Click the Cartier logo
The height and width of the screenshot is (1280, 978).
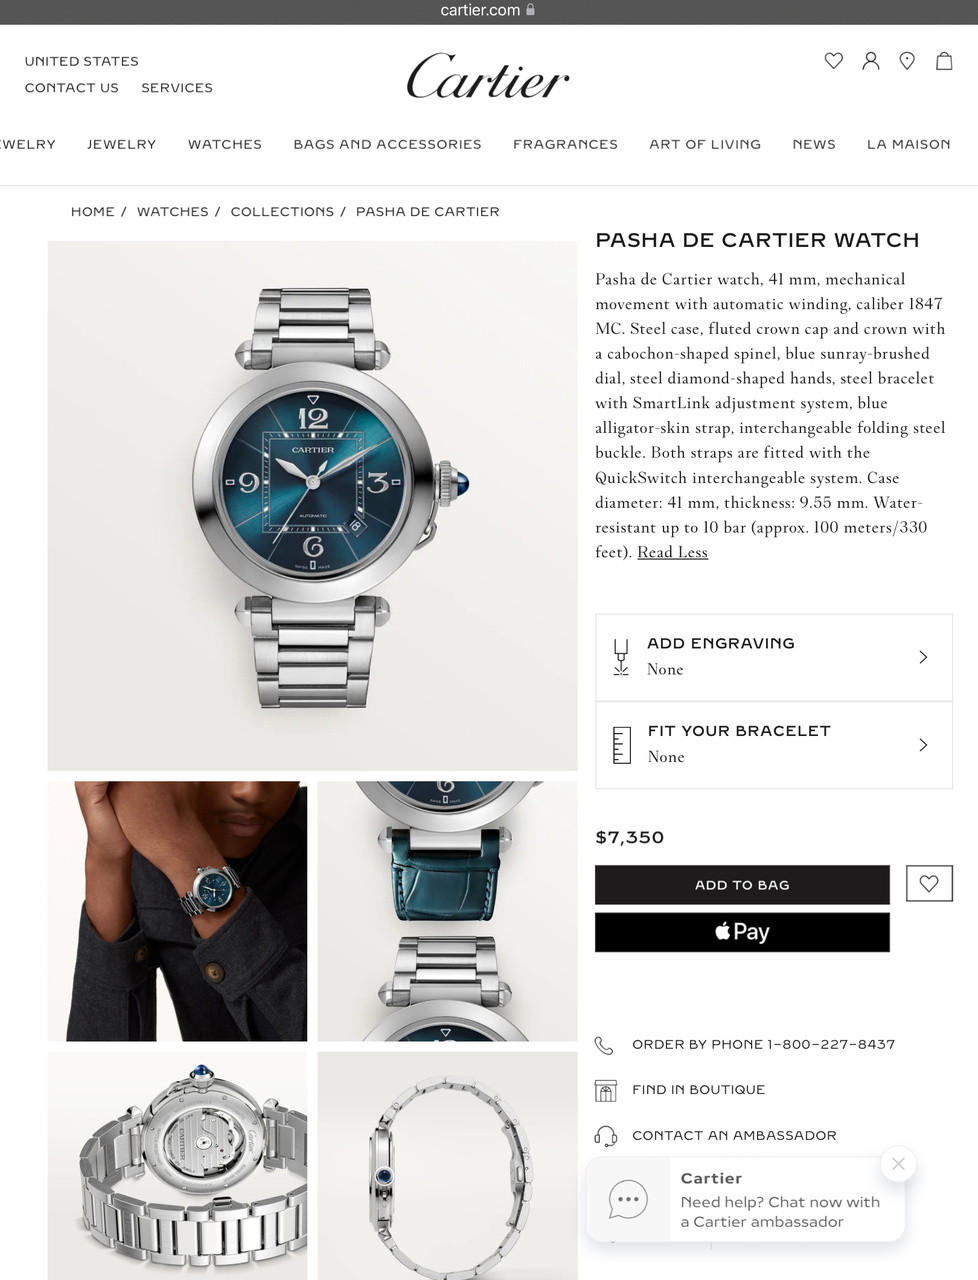[488, 76]
